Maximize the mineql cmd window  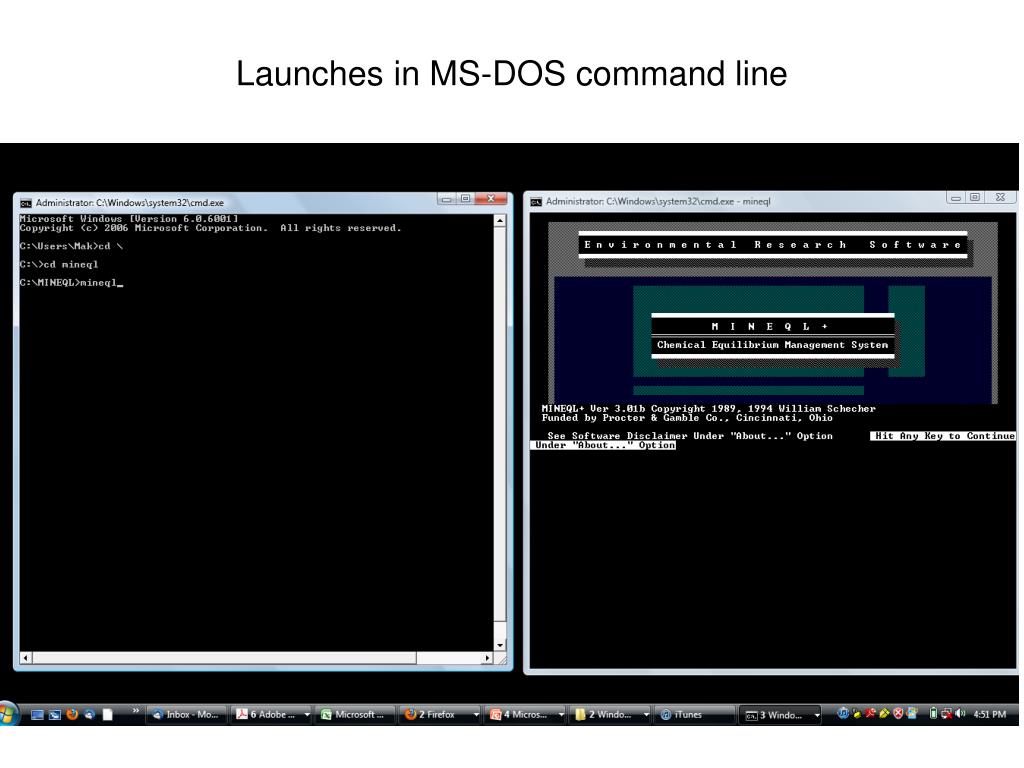click(x=975, y=197)
